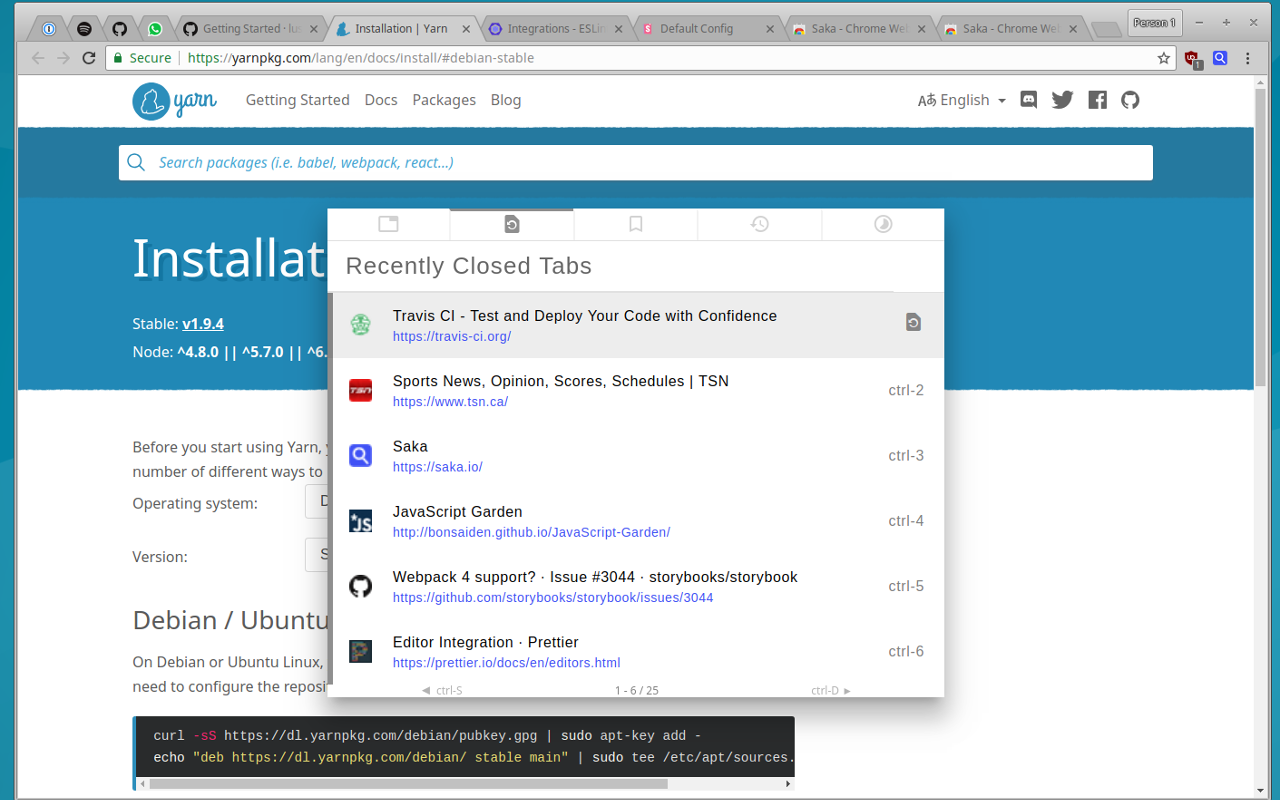Viewport: 1280px width, 800px height.
Task: Open the Saka open-tabs mode icon
Action: (x=388, y=224)
